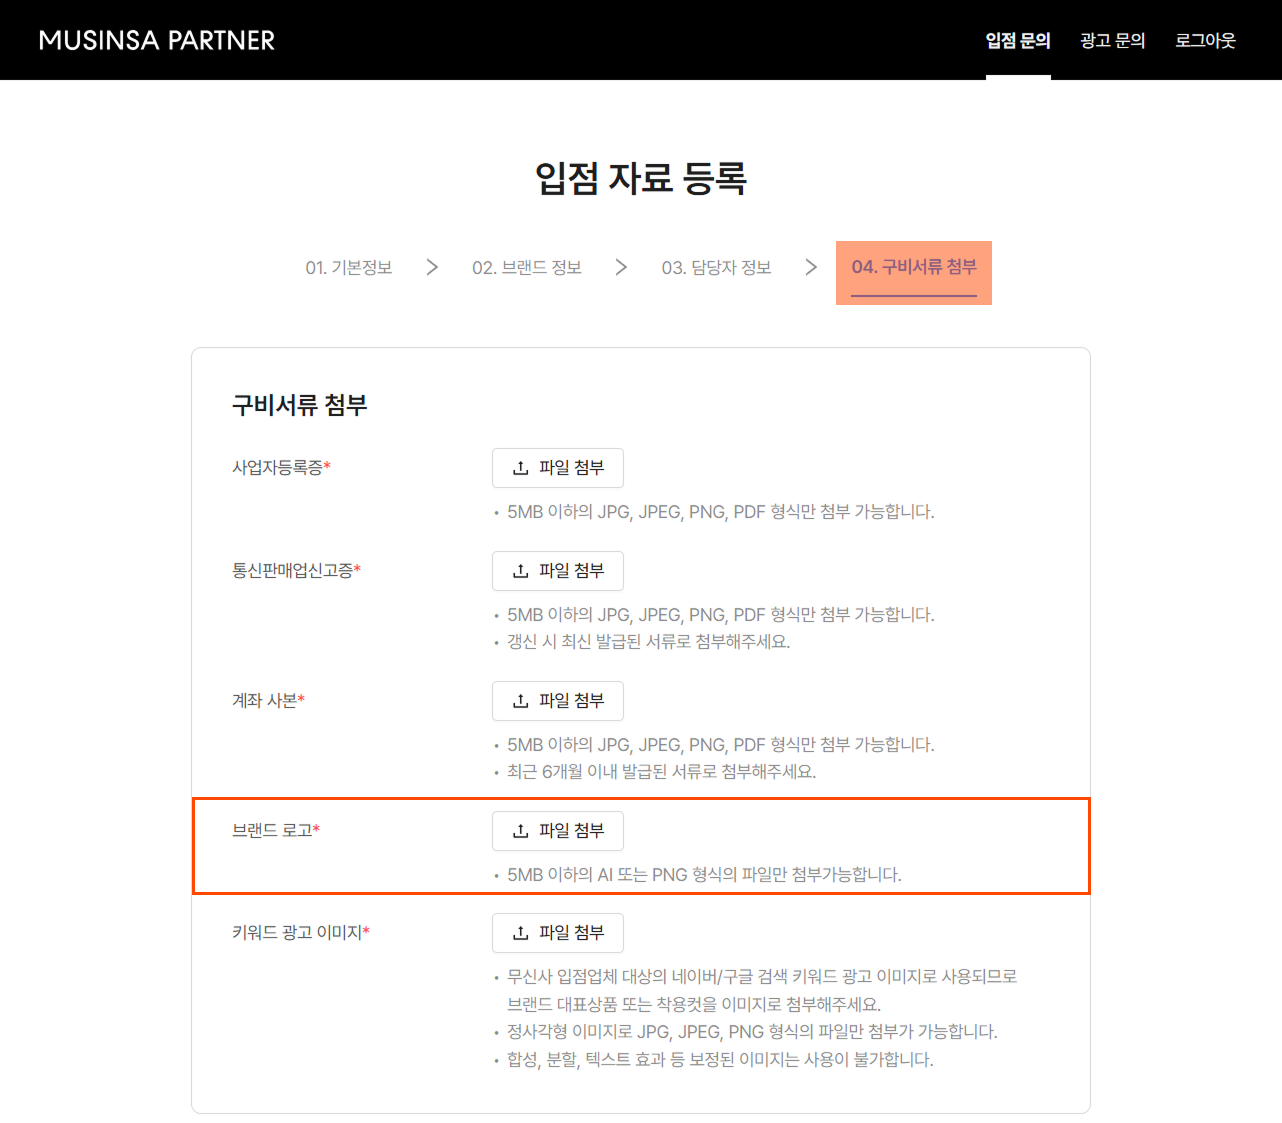Screen dimensions: 1282x1123
Task: Click the 키워드 광고 이미지 field label
Action: tap(297, 933)
